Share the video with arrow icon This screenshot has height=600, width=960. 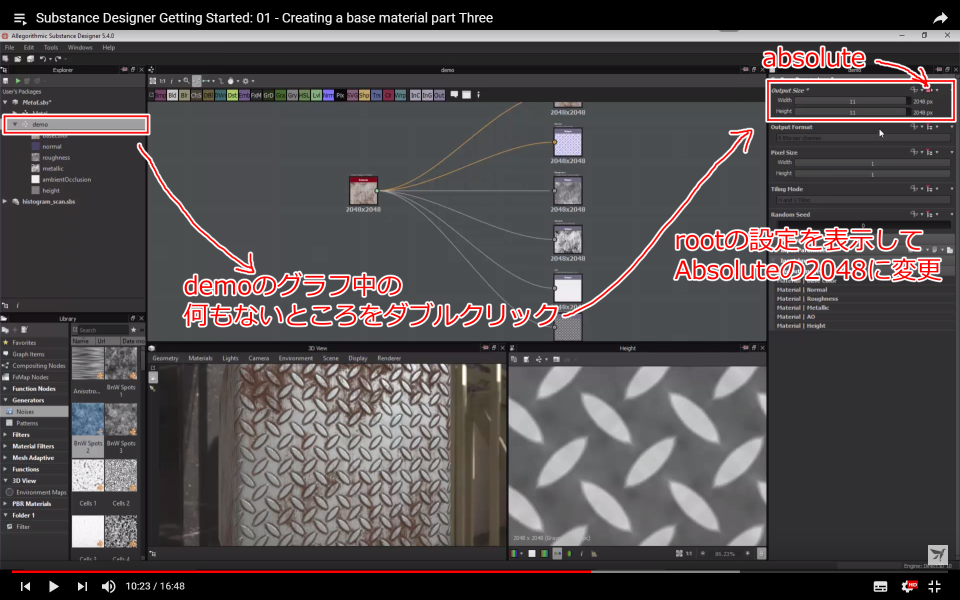940,18
